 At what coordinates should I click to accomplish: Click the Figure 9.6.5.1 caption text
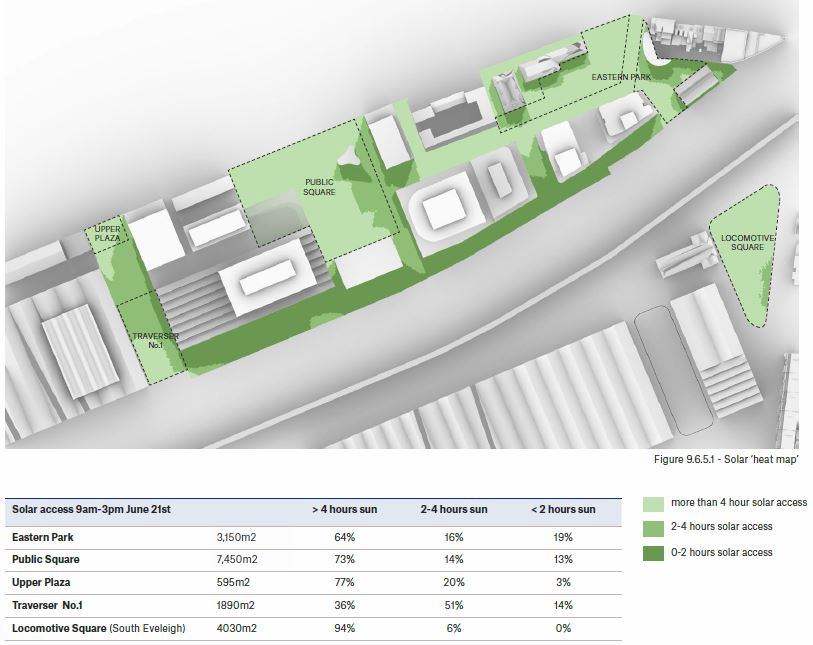[725, 461]
